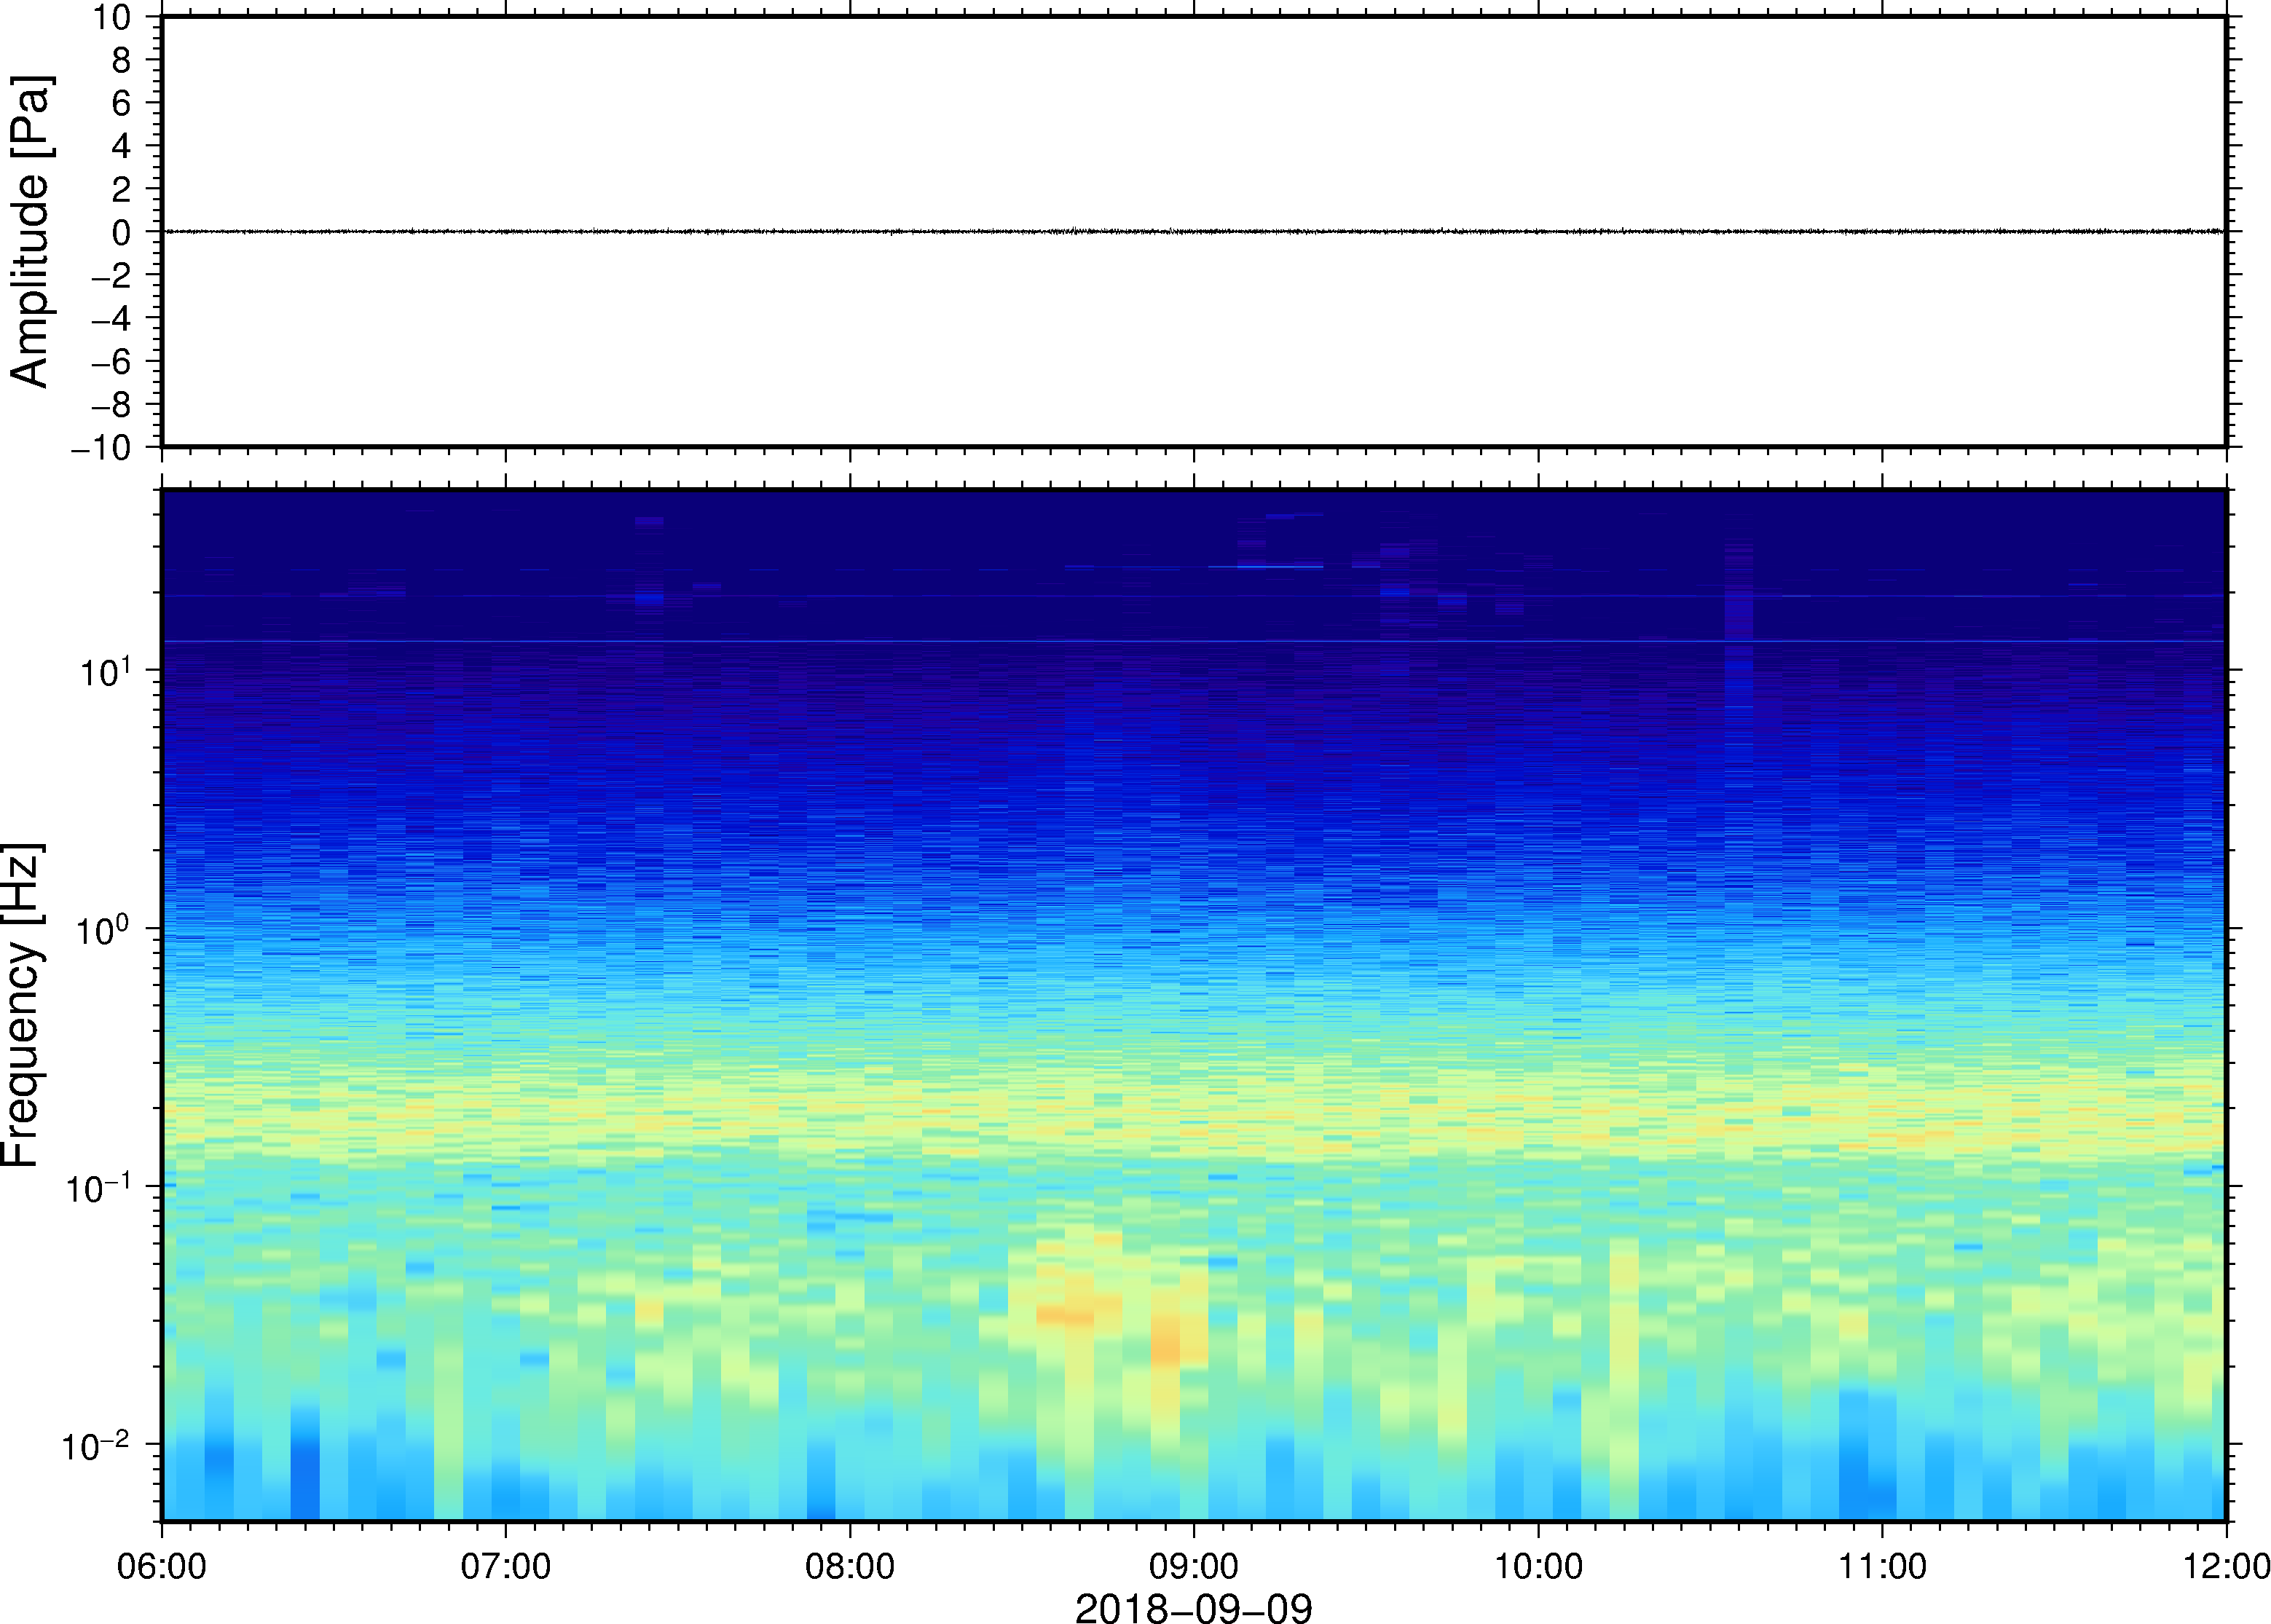Click the 10⁻² frequency tick label
Image resolution: width=2271 pixels, height=1624 pixels.
point(97,1445)
